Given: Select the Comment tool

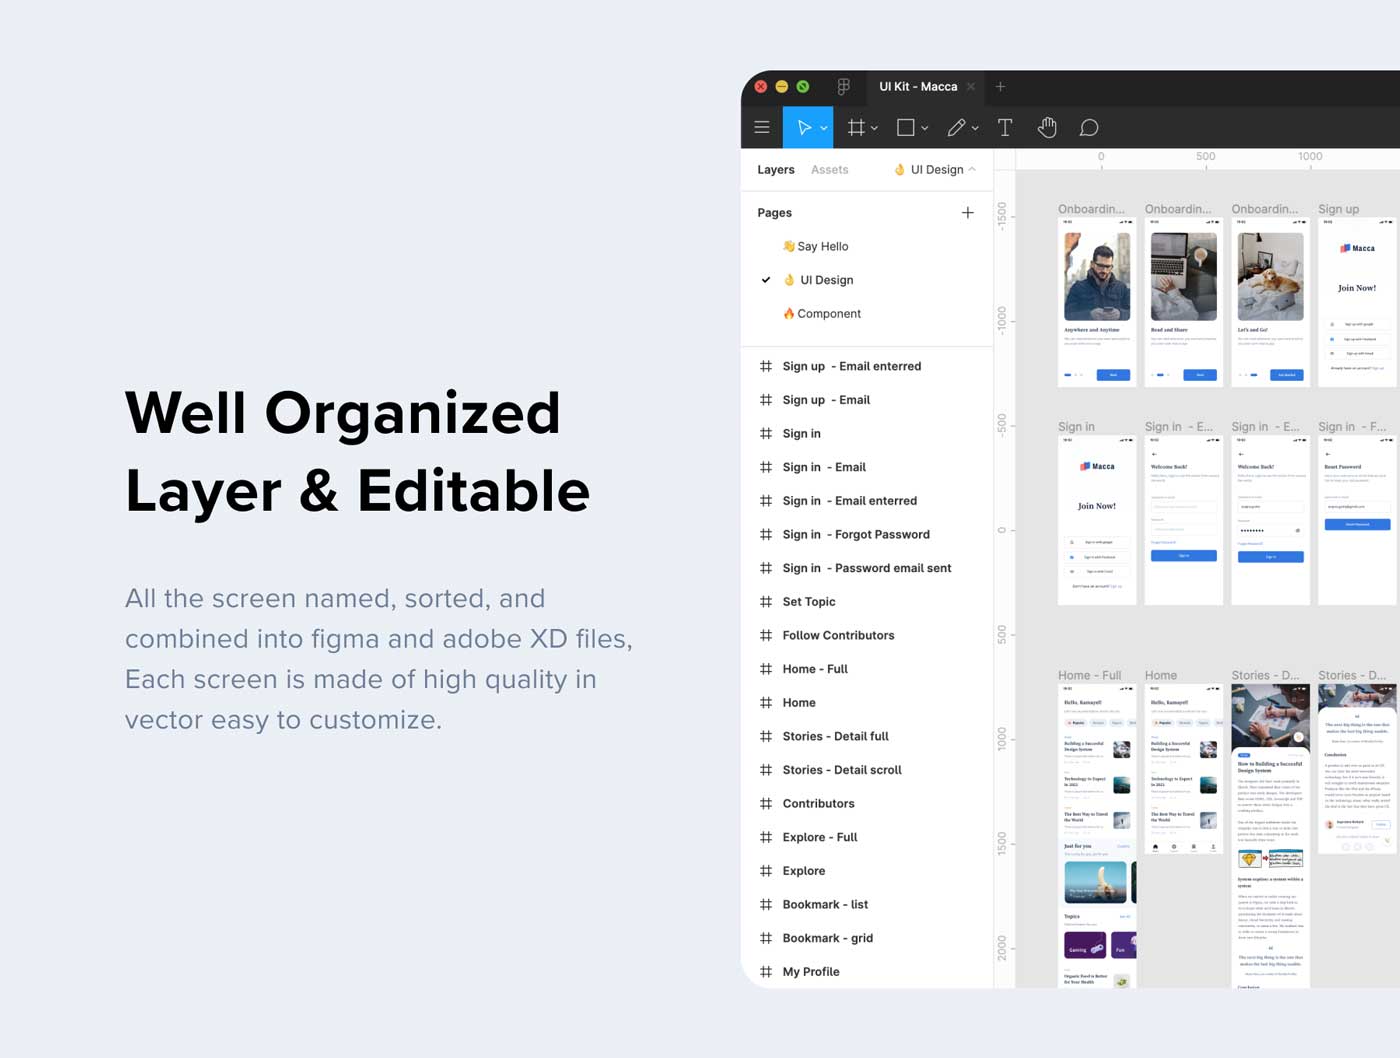Looking at the screenshot, I should coord(1089,128).
